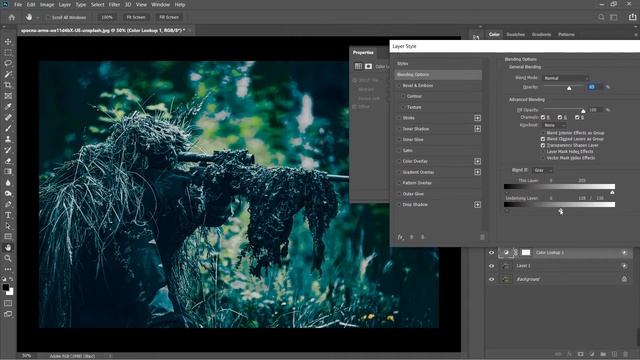The width and height of the screenshot is (640, 360).
Task: Select the Lasso tool
Action: pyautogui.click(x=8, y=63)
